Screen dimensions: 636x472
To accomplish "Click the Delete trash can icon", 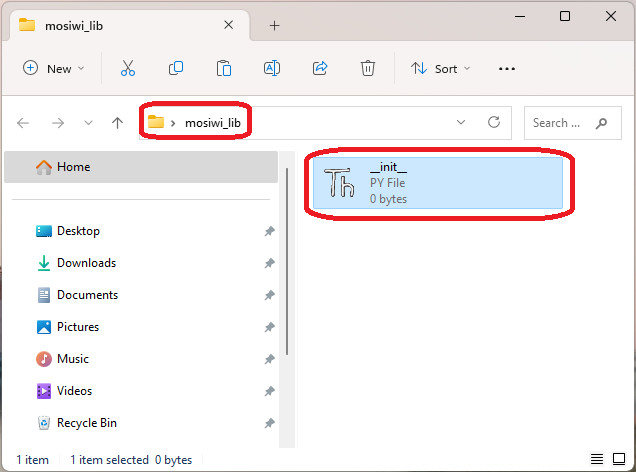I will (x=367, y=69).
